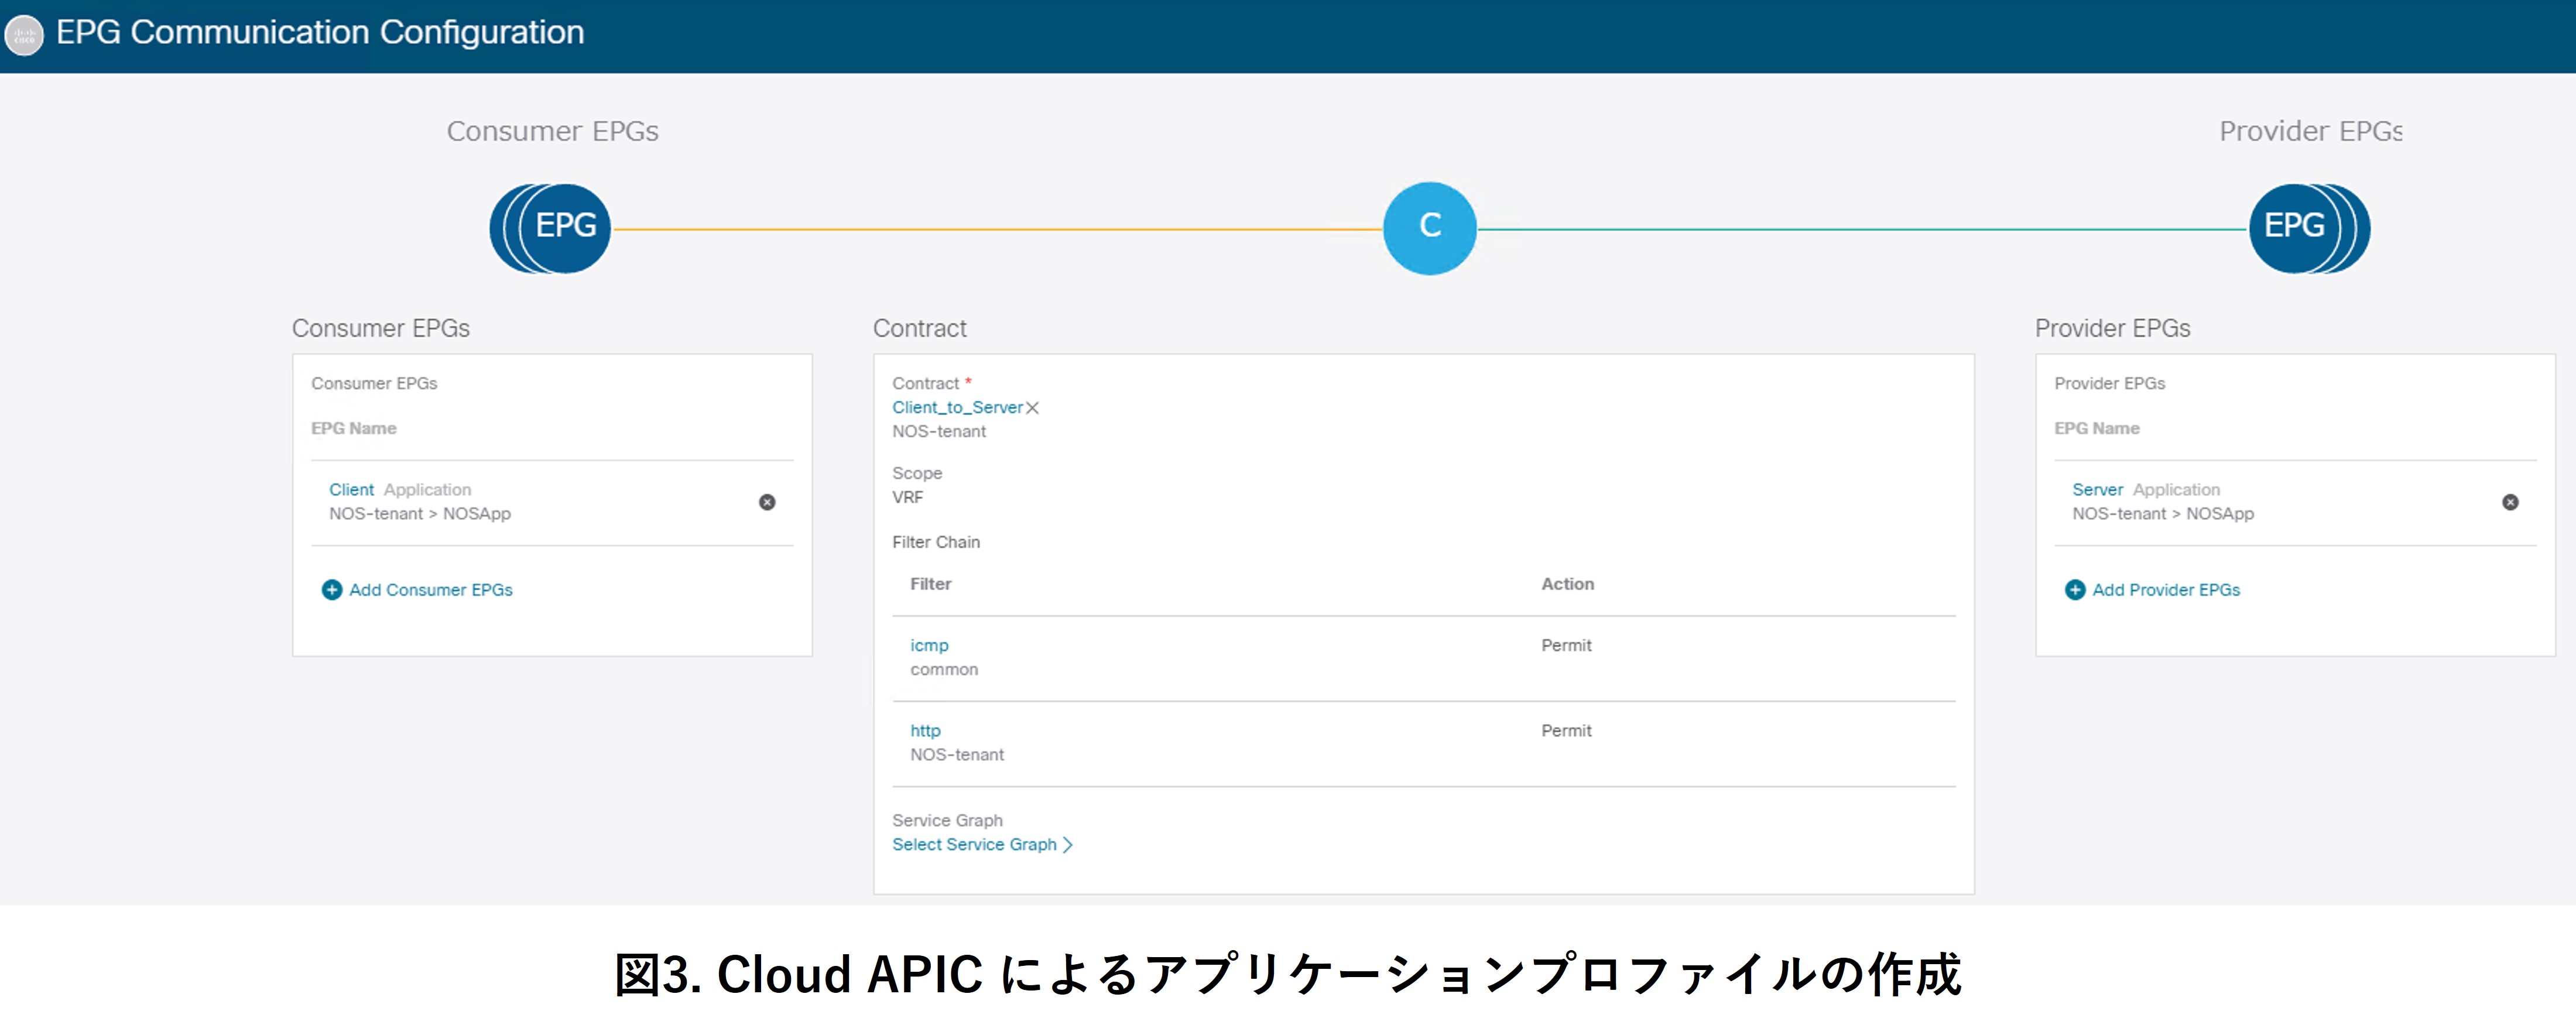Click the Consumer EPG Name column header
Screen dimensions: 2576x1035
pyautogui.click(x=353, y=428)
